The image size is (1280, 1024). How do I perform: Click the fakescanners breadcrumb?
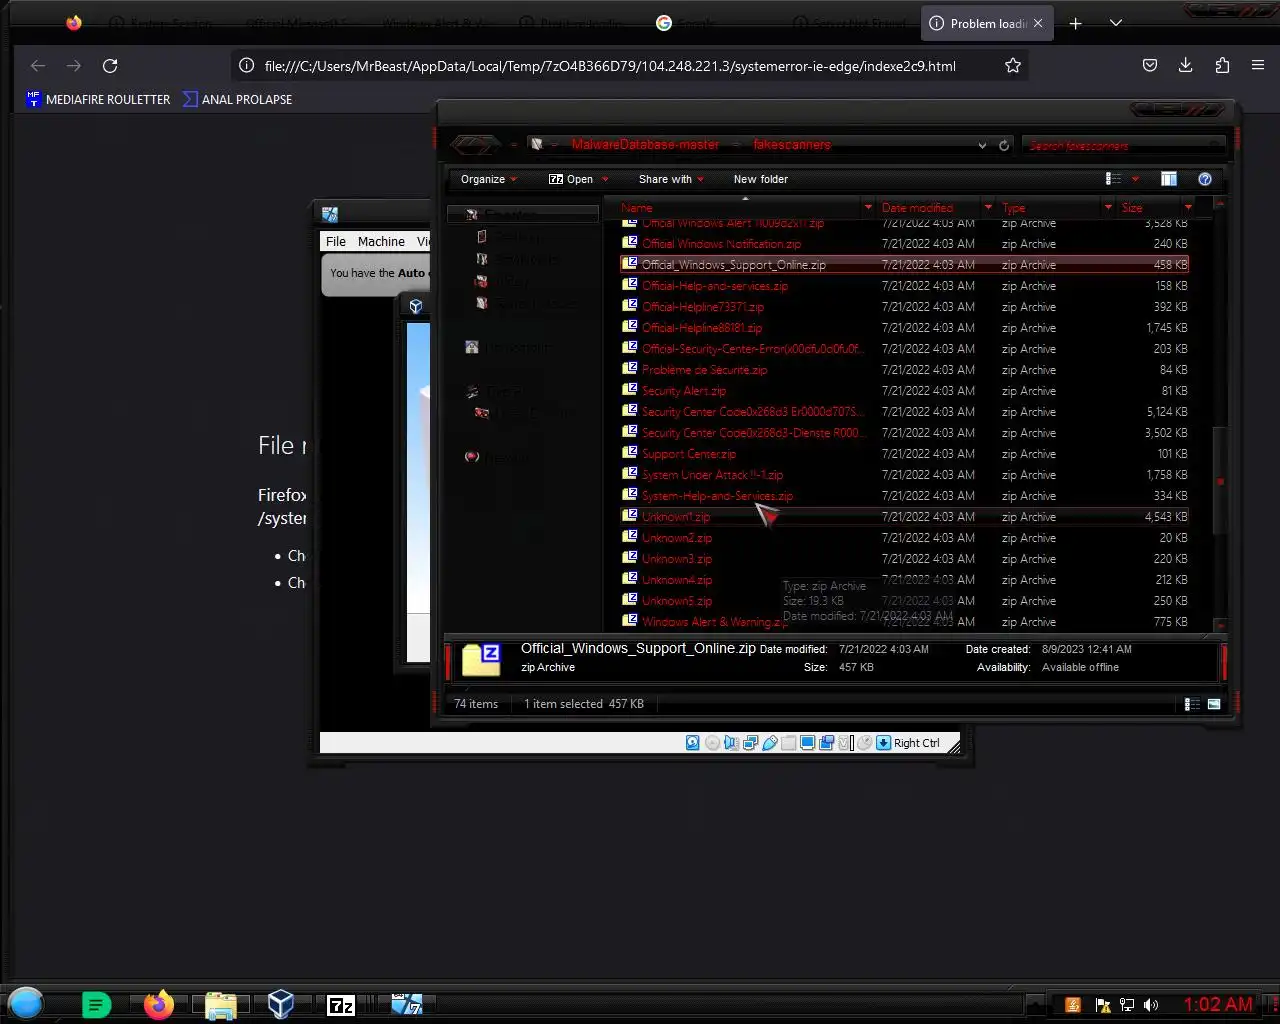click(x=792, y=145)
